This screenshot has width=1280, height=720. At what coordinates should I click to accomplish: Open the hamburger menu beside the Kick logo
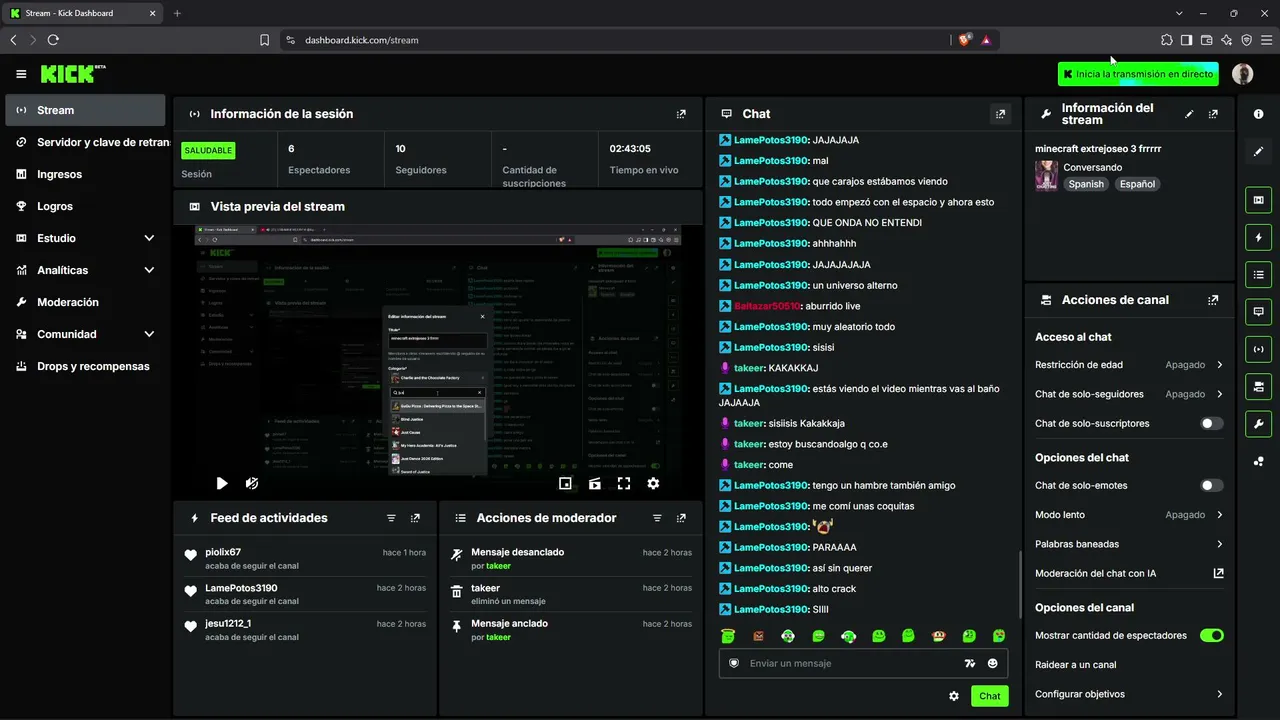tap(21, 74)
